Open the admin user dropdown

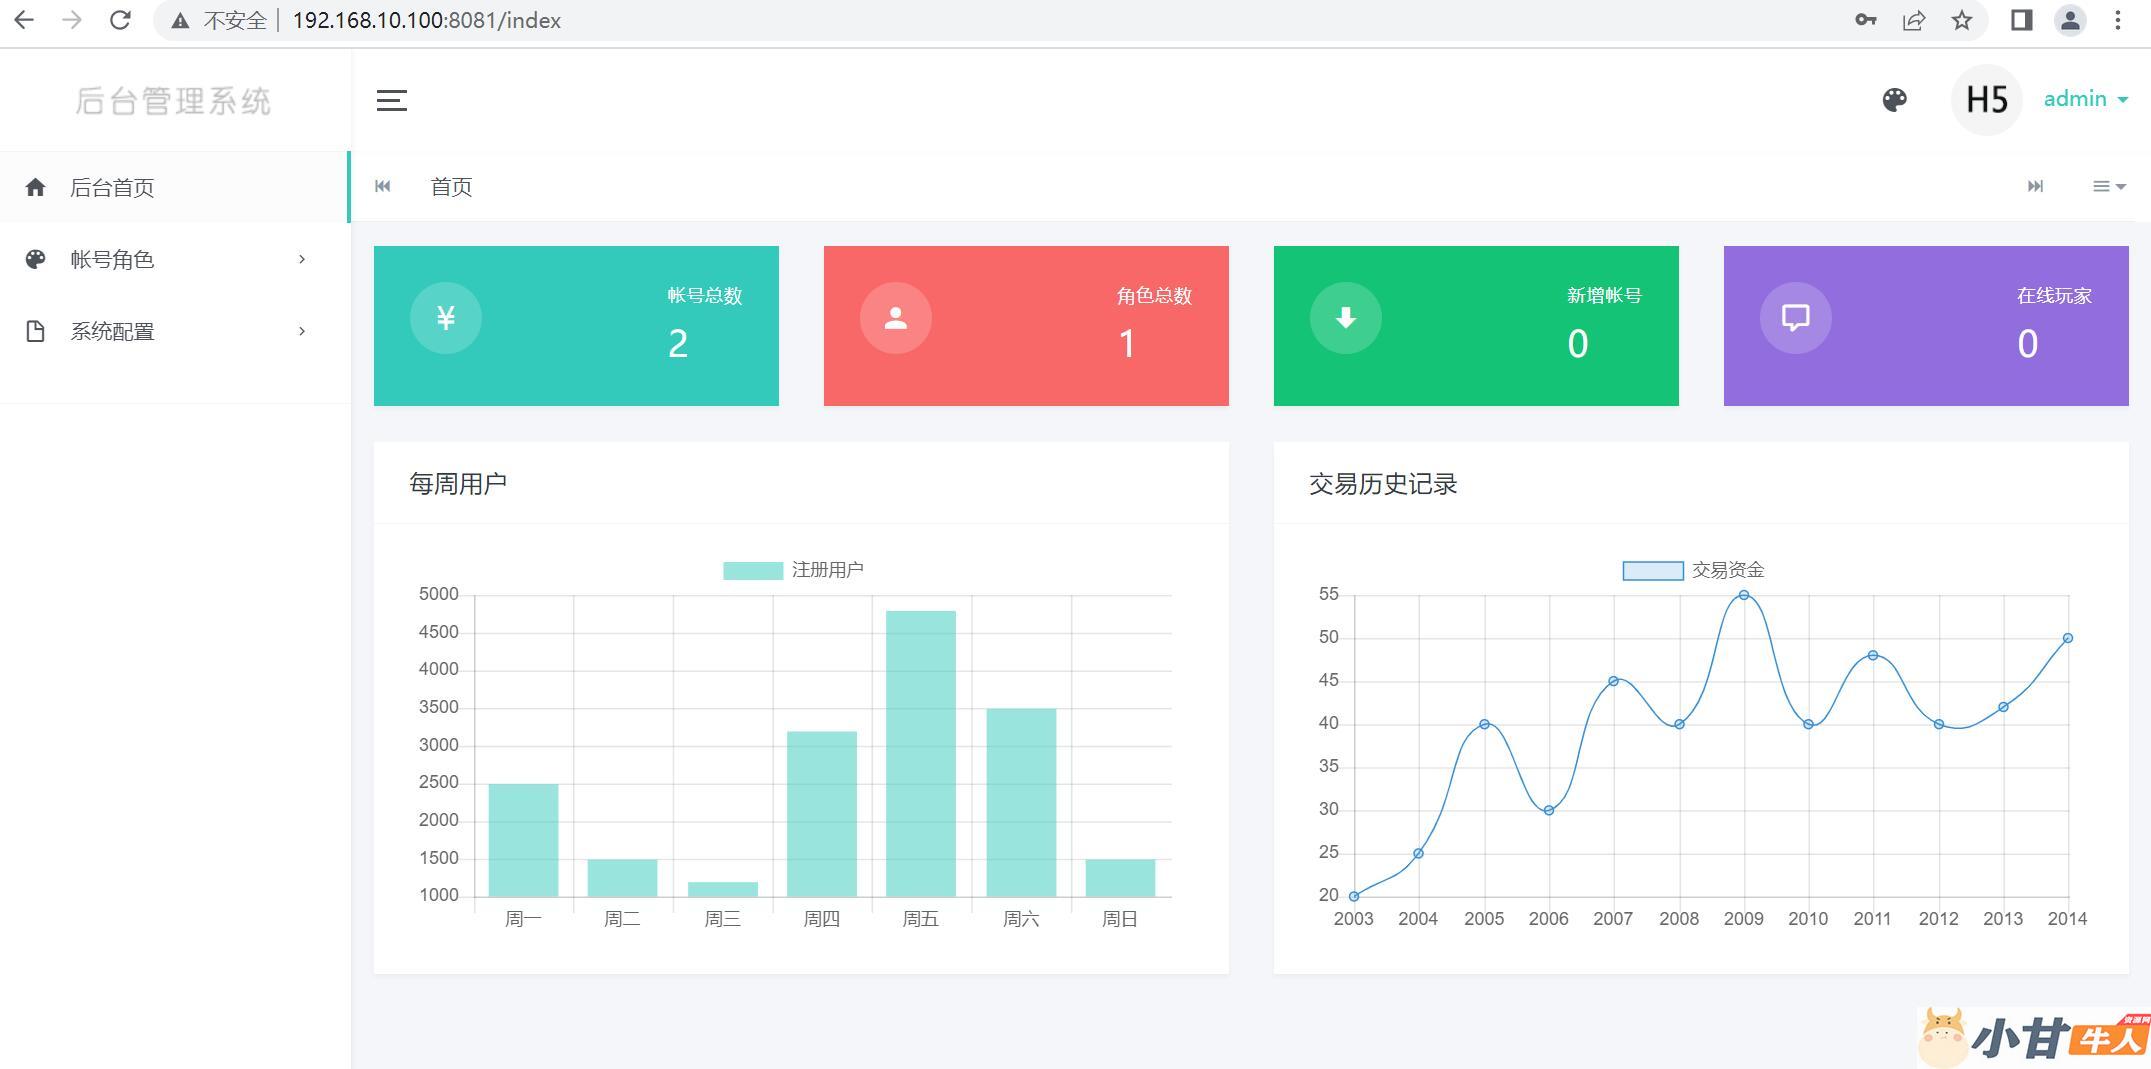[2085, 99]
